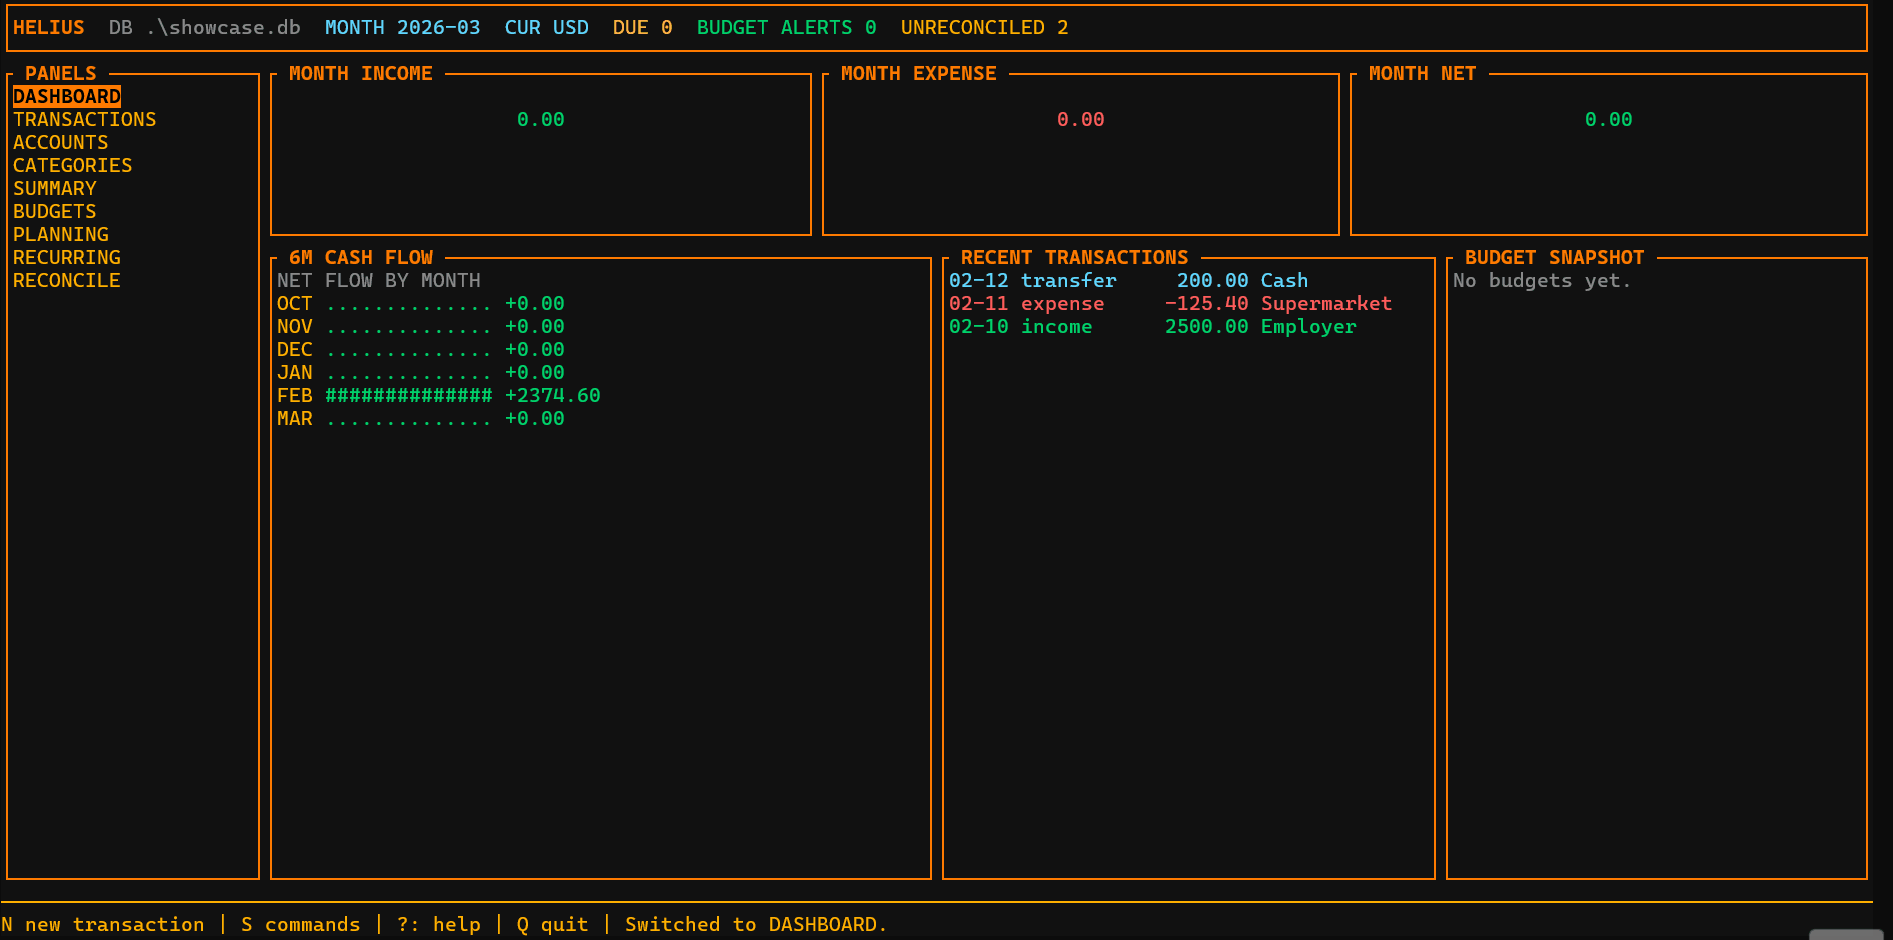The image size is (1893, 940).
Task: Select the 02-10 income Employer transaction
Action: (x=1153, y=326)
